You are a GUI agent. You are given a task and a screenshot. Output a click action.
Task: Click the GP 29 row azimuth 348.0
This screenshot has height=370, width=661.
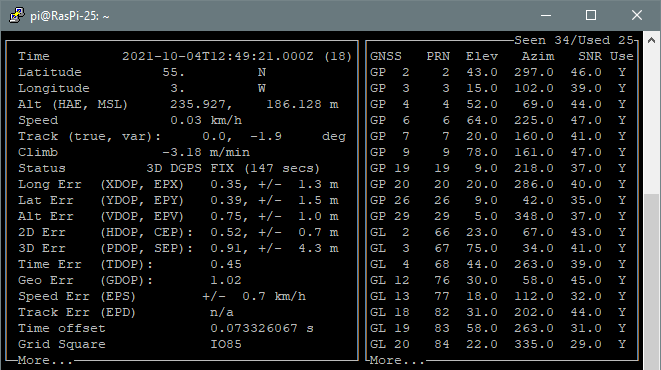click(x=534, y=217)
